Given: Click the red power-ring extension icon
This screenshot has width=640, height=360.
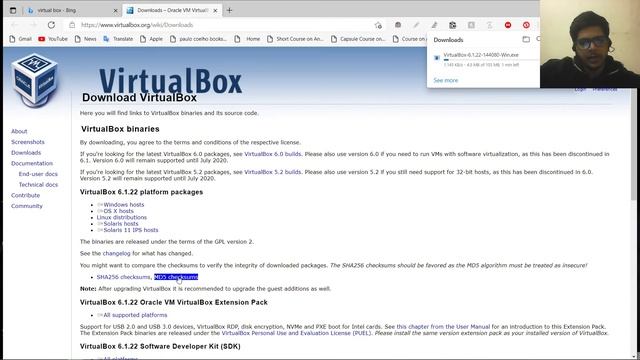Looking at the screenshot, I should coord(526,25).
